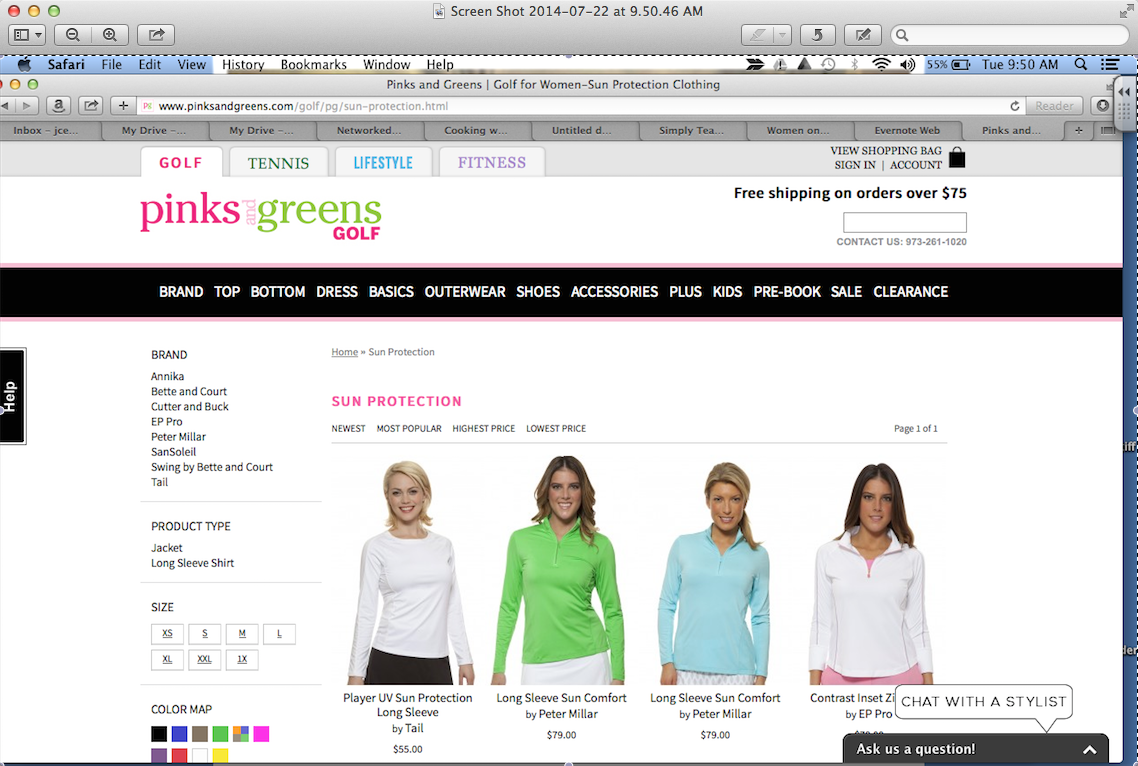This screenshot has height=766, width=1138.
Task: Select the FITNESS site tab
Action: 492,162
